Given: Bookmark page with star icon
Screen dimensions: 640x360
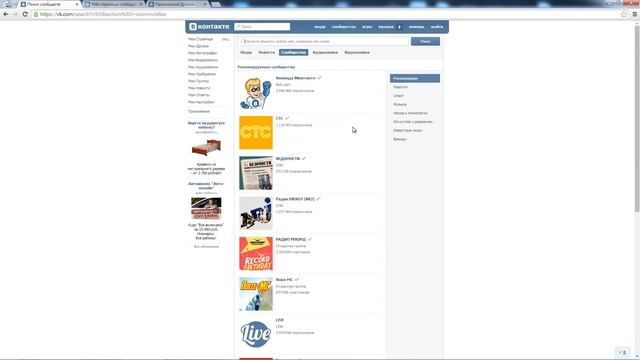Looking at the screenshot, I should coord(624,14).
